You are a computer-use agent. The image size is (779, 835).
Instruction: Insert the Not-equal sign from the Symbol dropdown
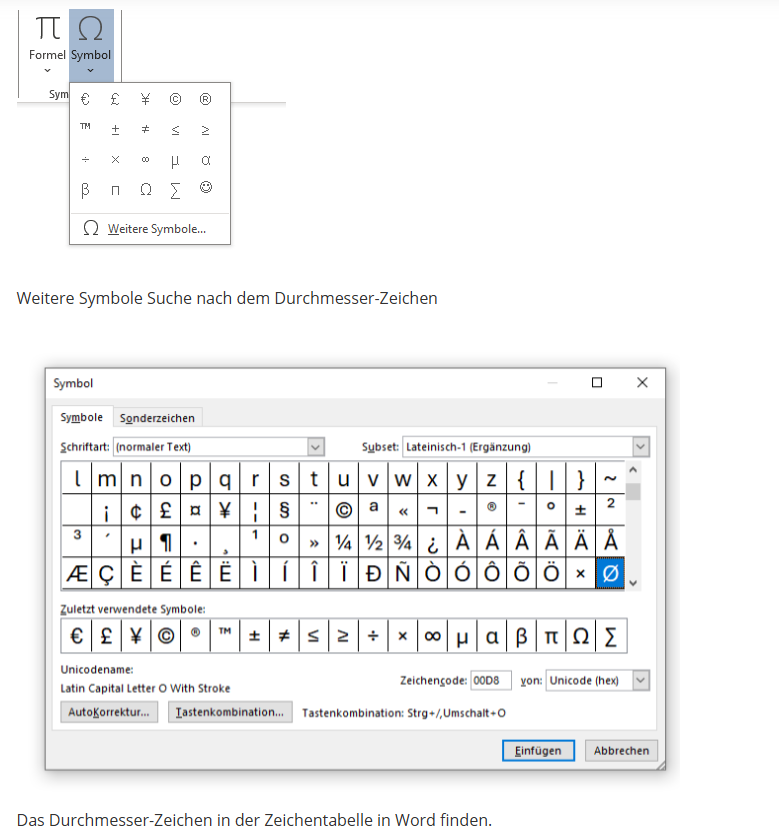tap(145, 129)
